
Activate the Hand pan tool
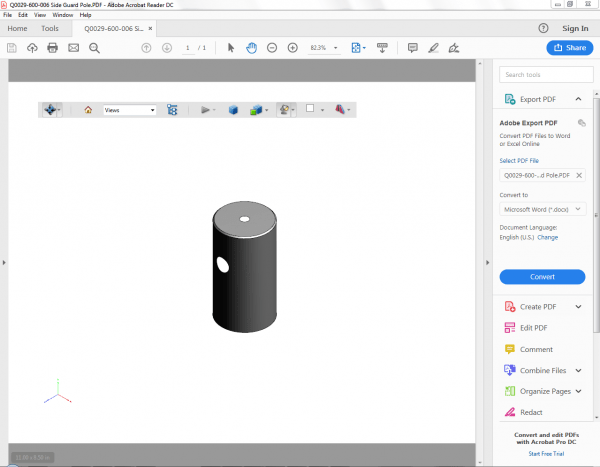pyautogui.click(x=251, y=48)
